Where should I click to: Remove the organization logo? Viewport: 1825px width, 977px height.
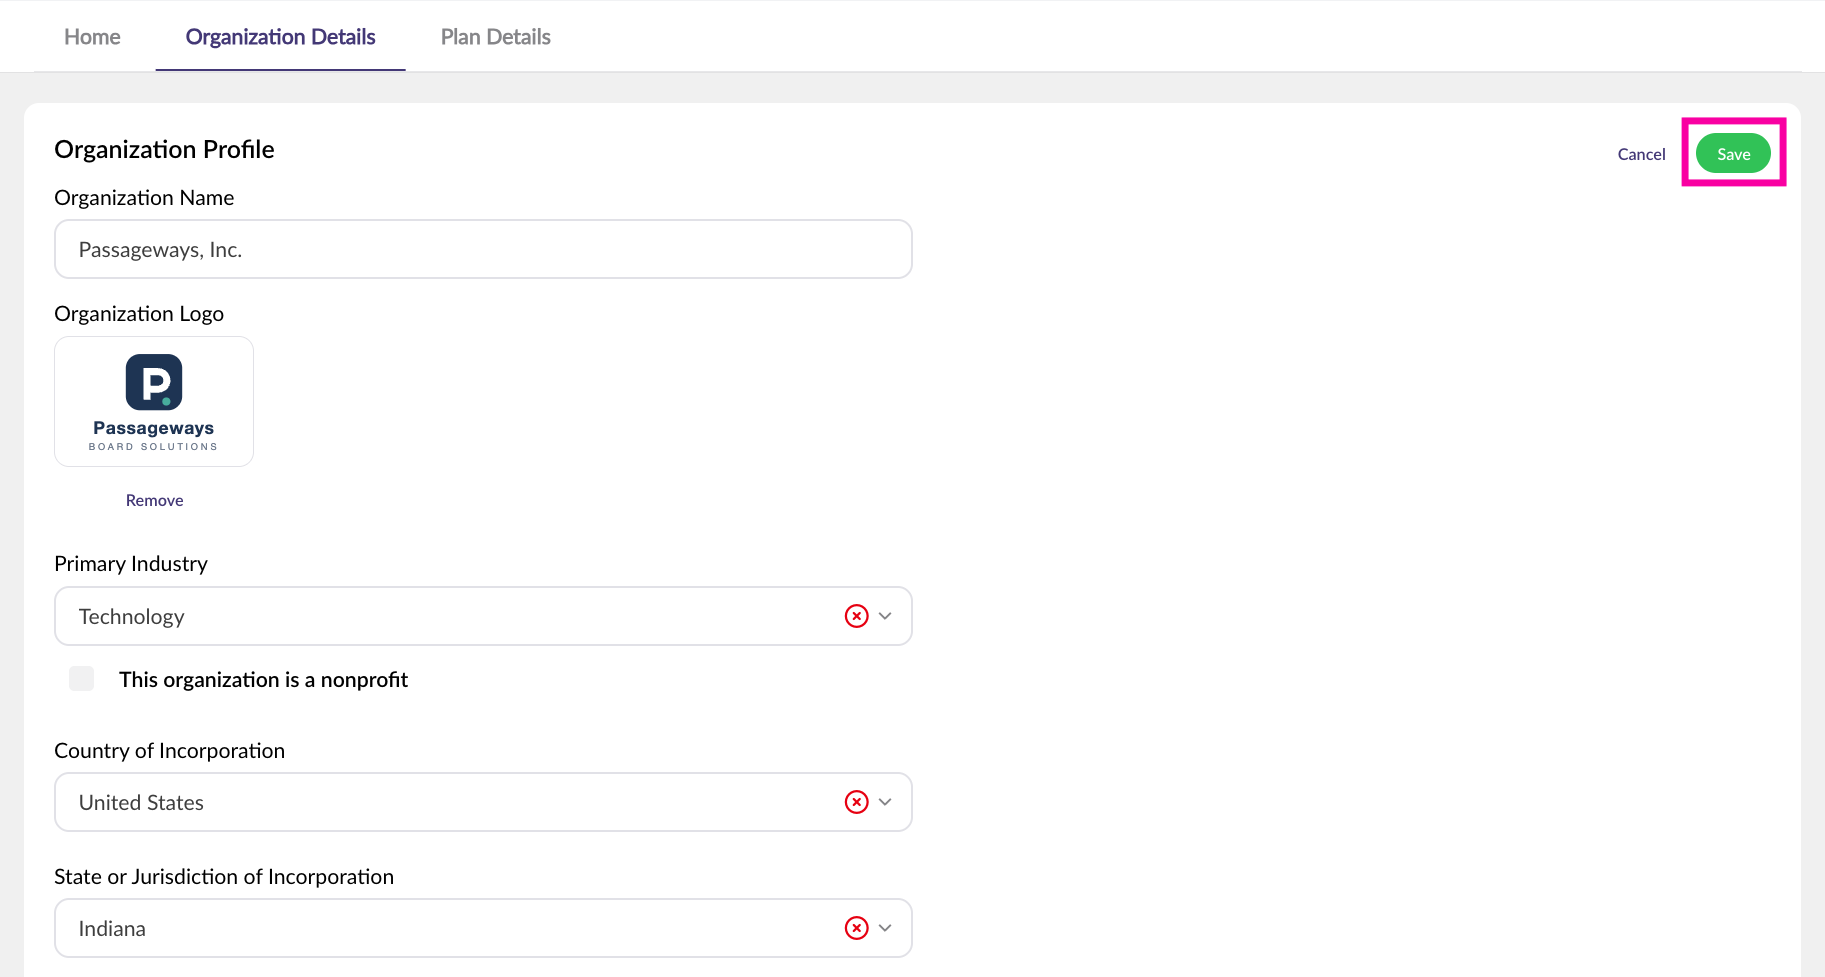[154, 500]
